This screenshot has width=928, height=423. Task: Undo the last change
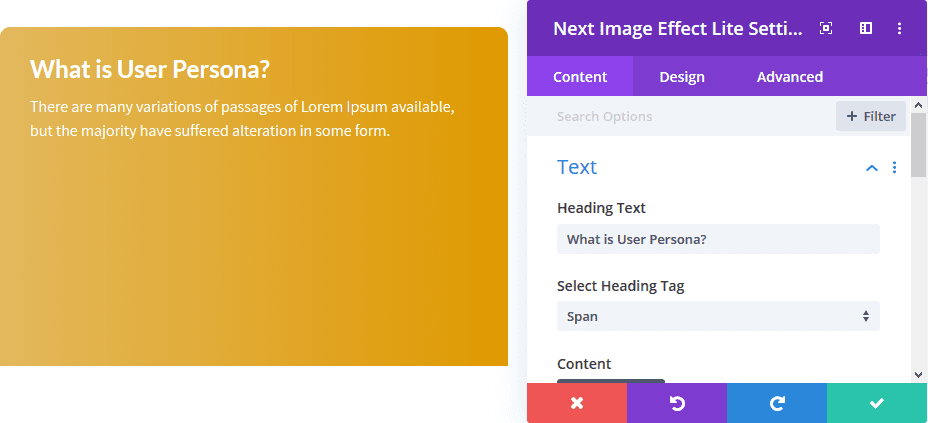click(x=677, y=403)
